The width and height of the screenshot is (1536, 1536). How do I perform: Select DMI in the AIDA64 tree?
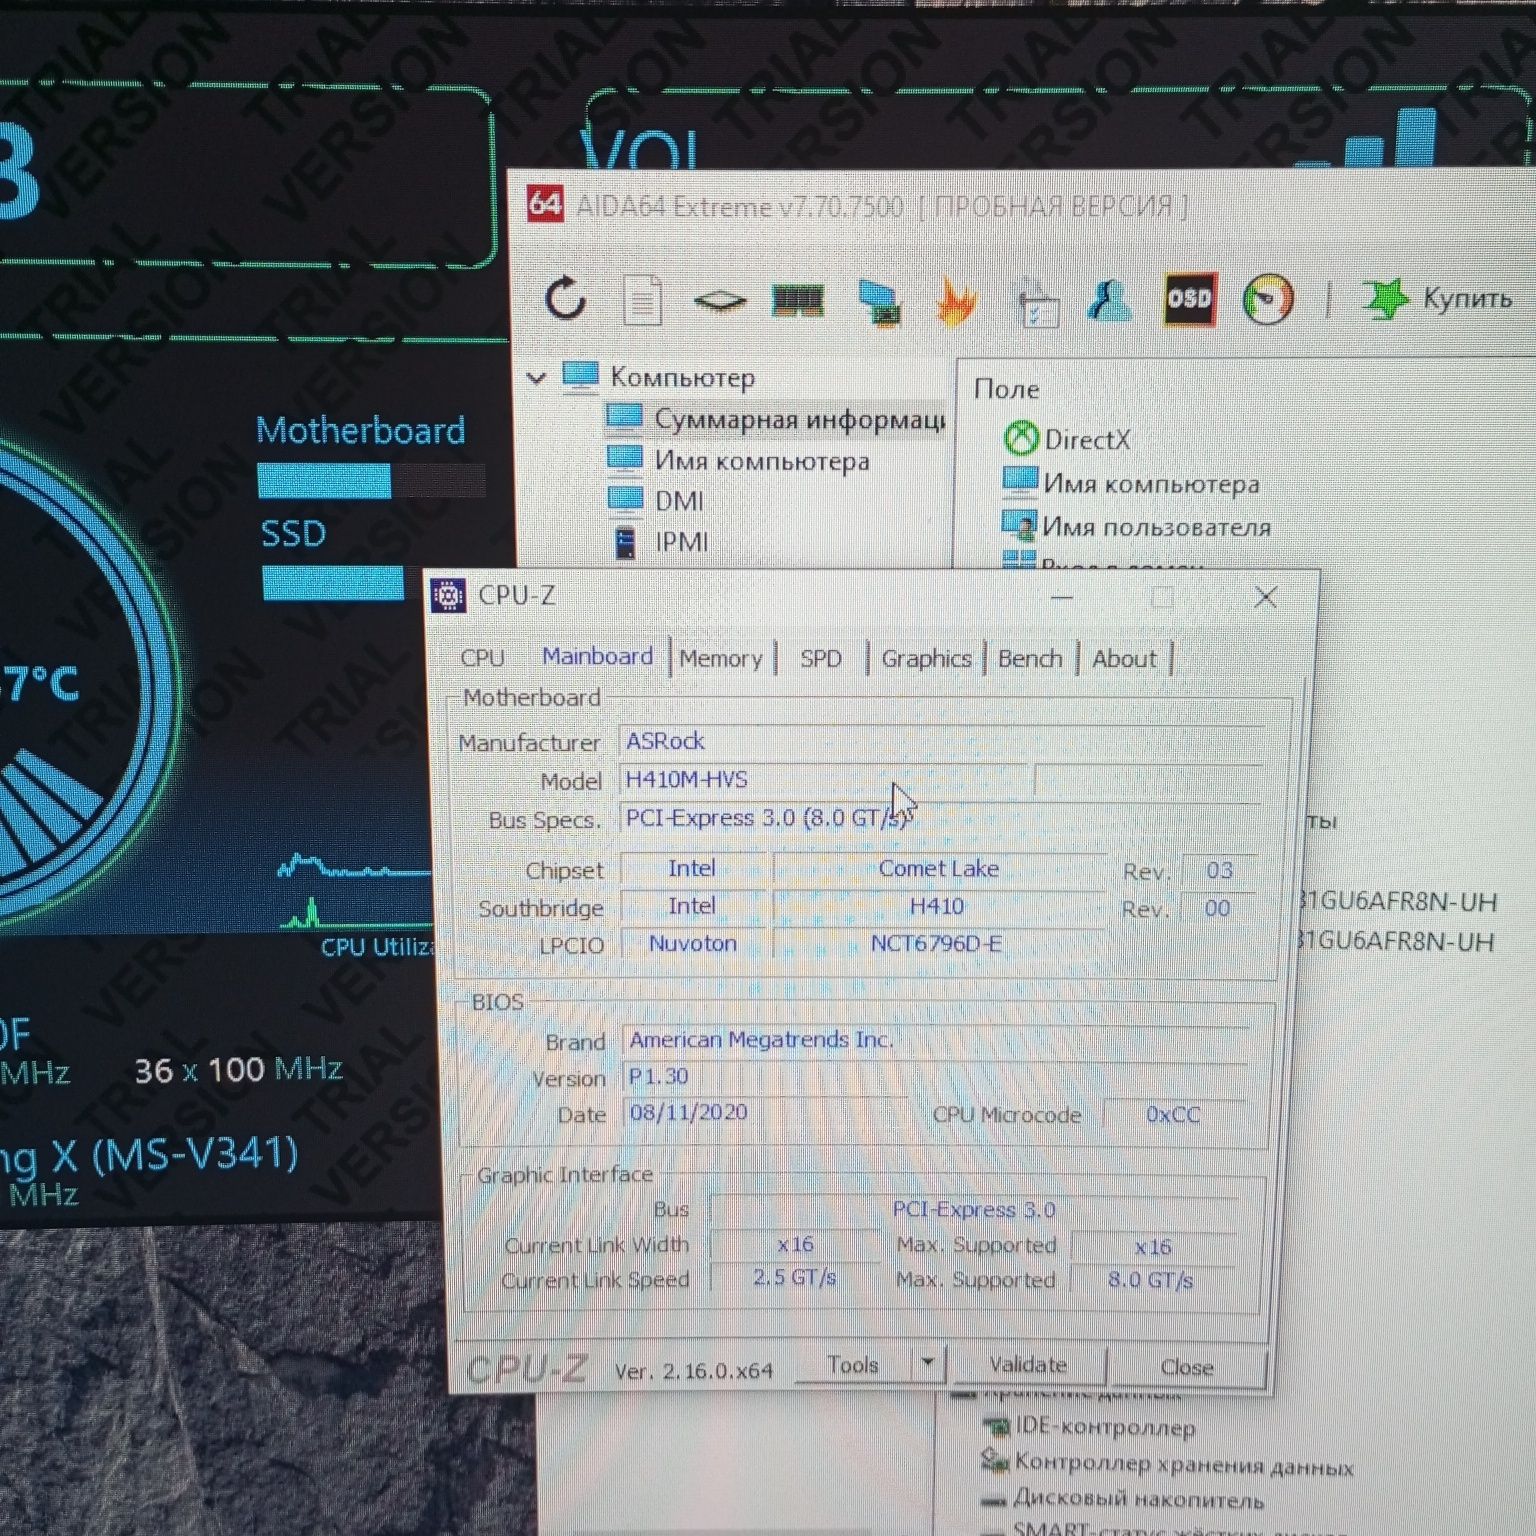(679, 501)
